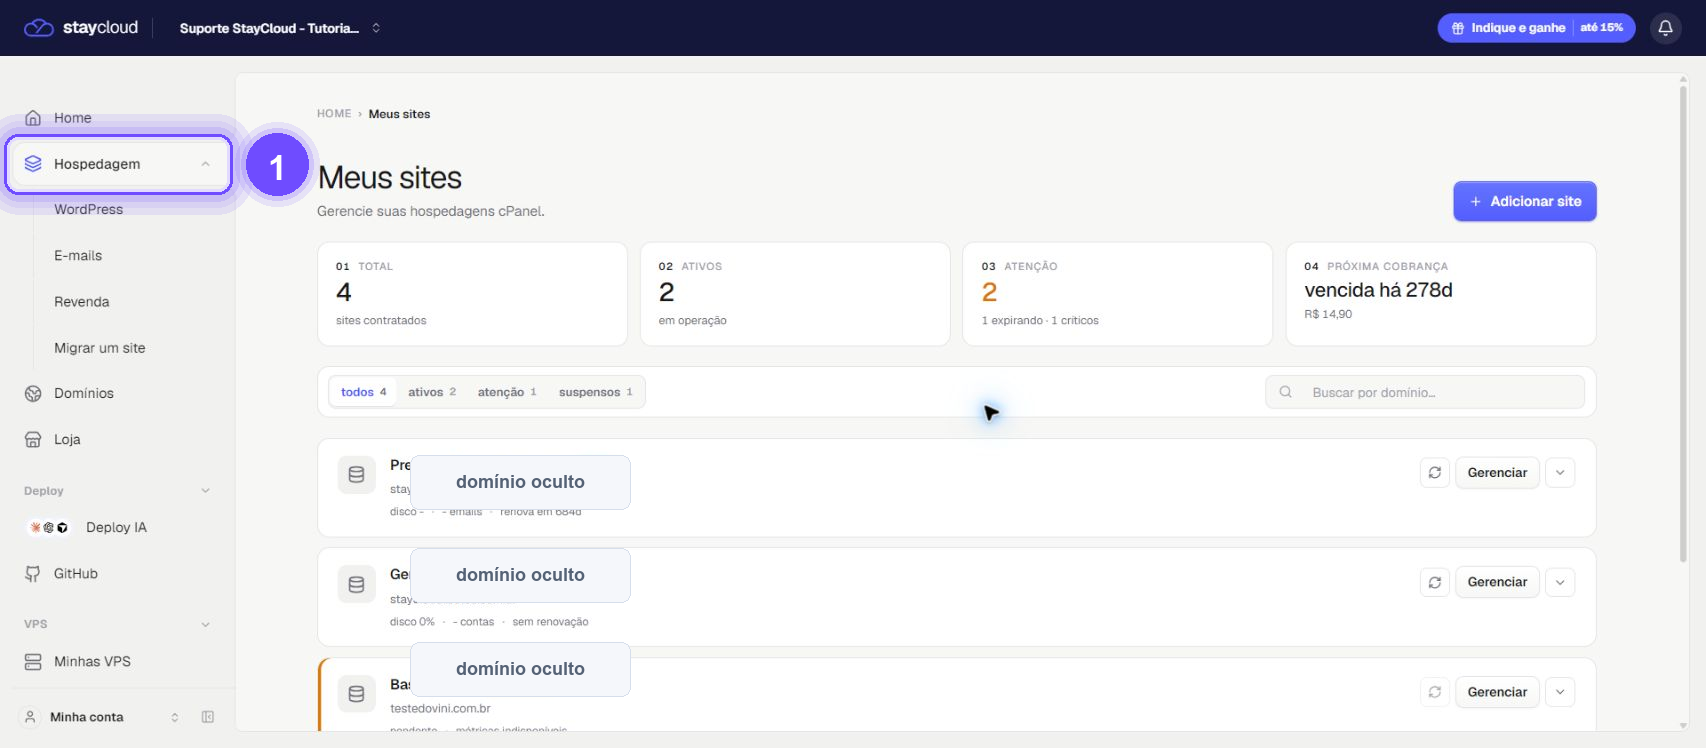Refresh the site starting with Ge
Screen dimensions: 1706x748
tap(1435, 582)
